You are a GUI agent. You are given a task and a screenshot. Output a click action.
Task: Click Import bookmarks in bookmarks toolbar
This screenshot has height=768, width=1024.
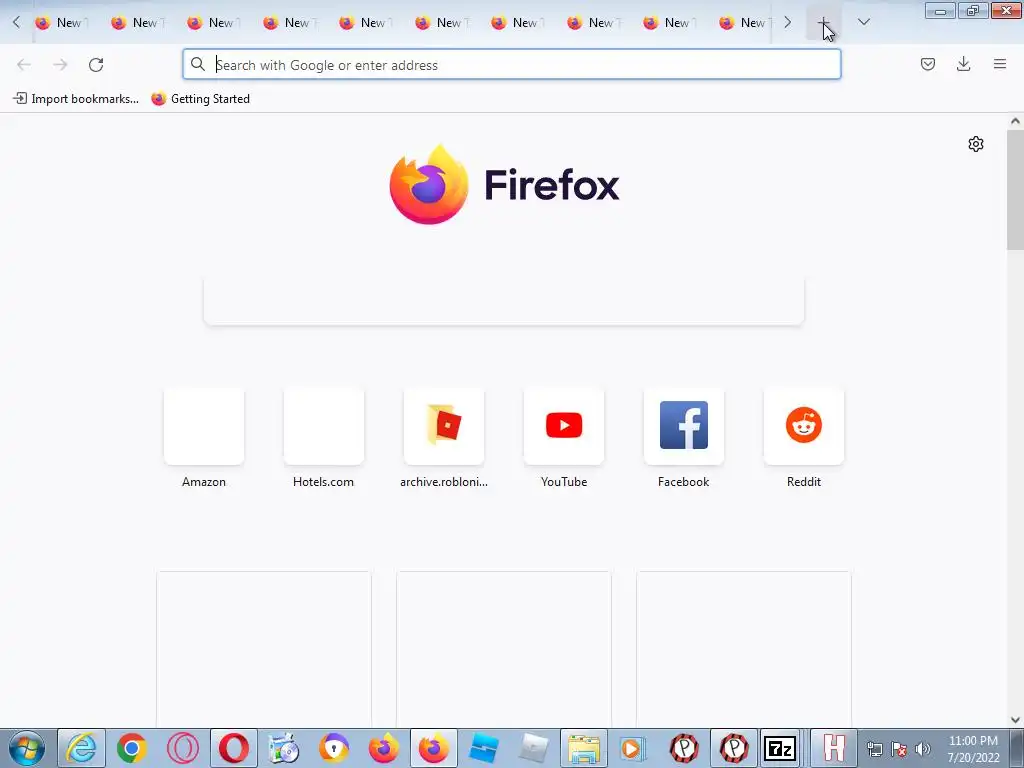coord(76,99)
